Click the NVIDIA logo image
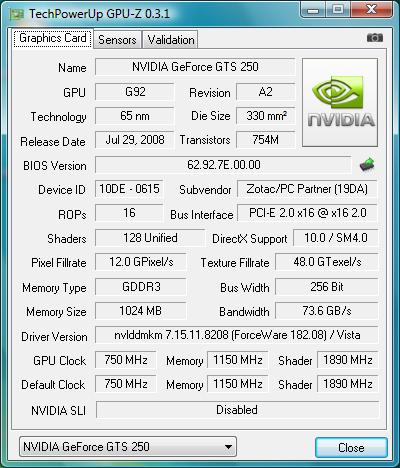 coord(340,102)
